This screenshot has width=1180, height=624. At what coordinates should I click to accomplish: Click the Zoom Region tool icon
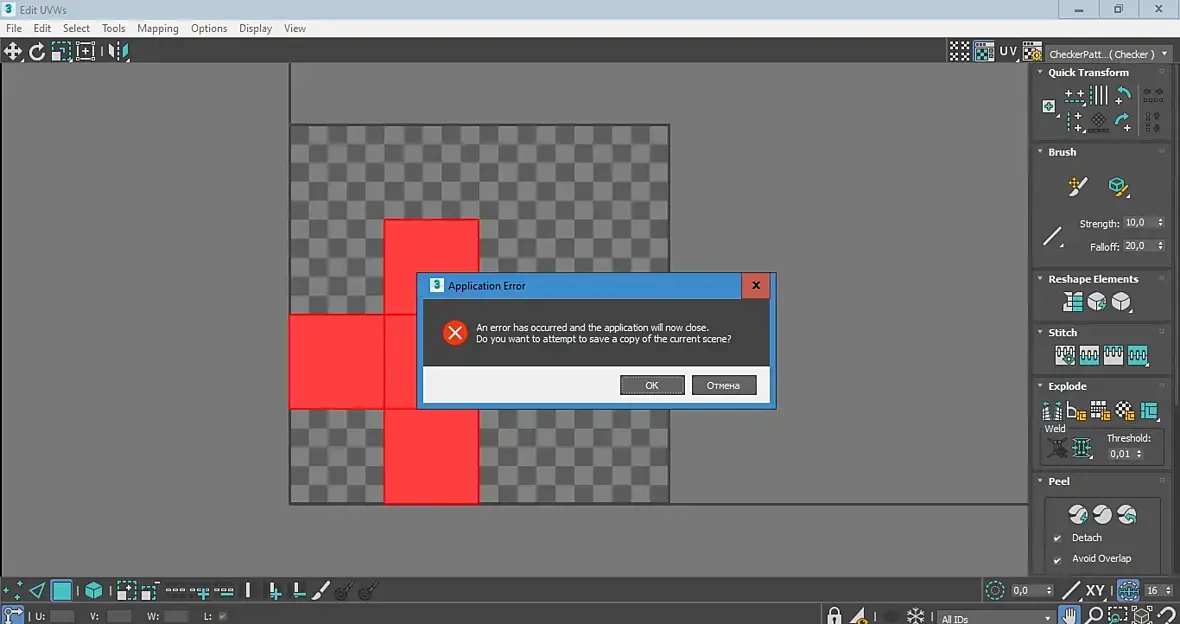pos(1118,615)
